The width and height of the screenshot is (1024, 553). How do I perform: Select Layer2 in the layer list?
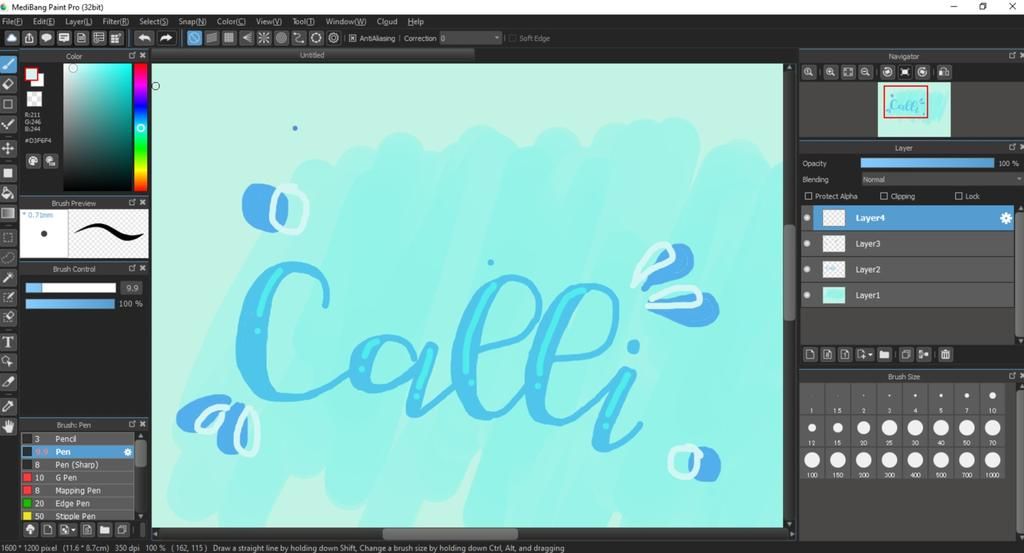click(908, 269)
